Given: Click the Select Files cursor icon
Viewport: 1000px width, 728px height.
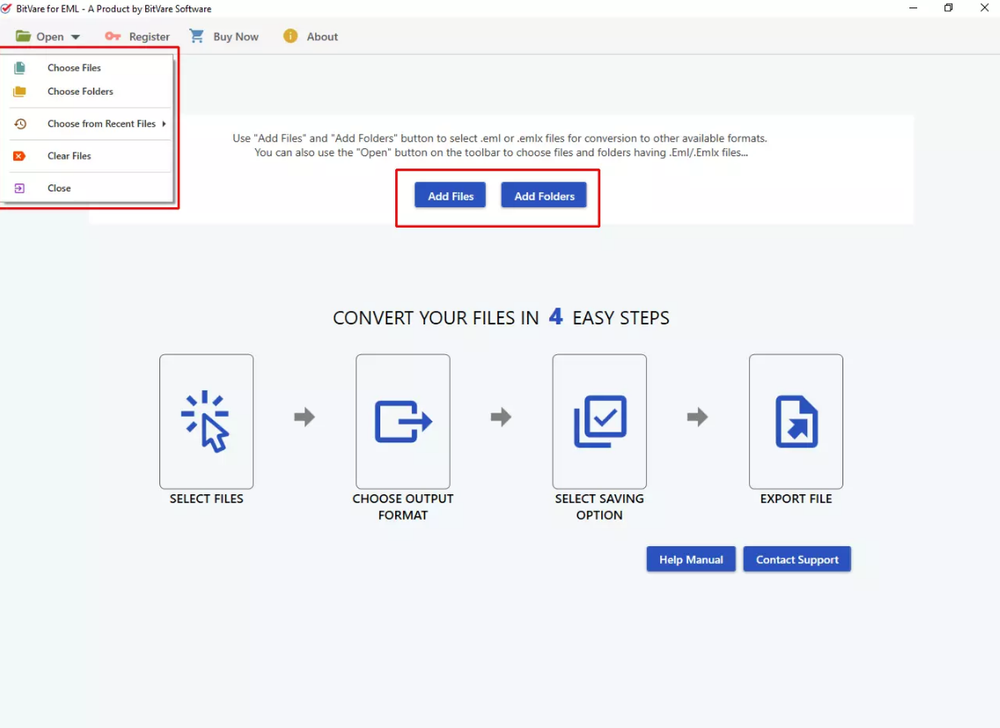Looking at the screenshot, I should (x=206, y=421).
